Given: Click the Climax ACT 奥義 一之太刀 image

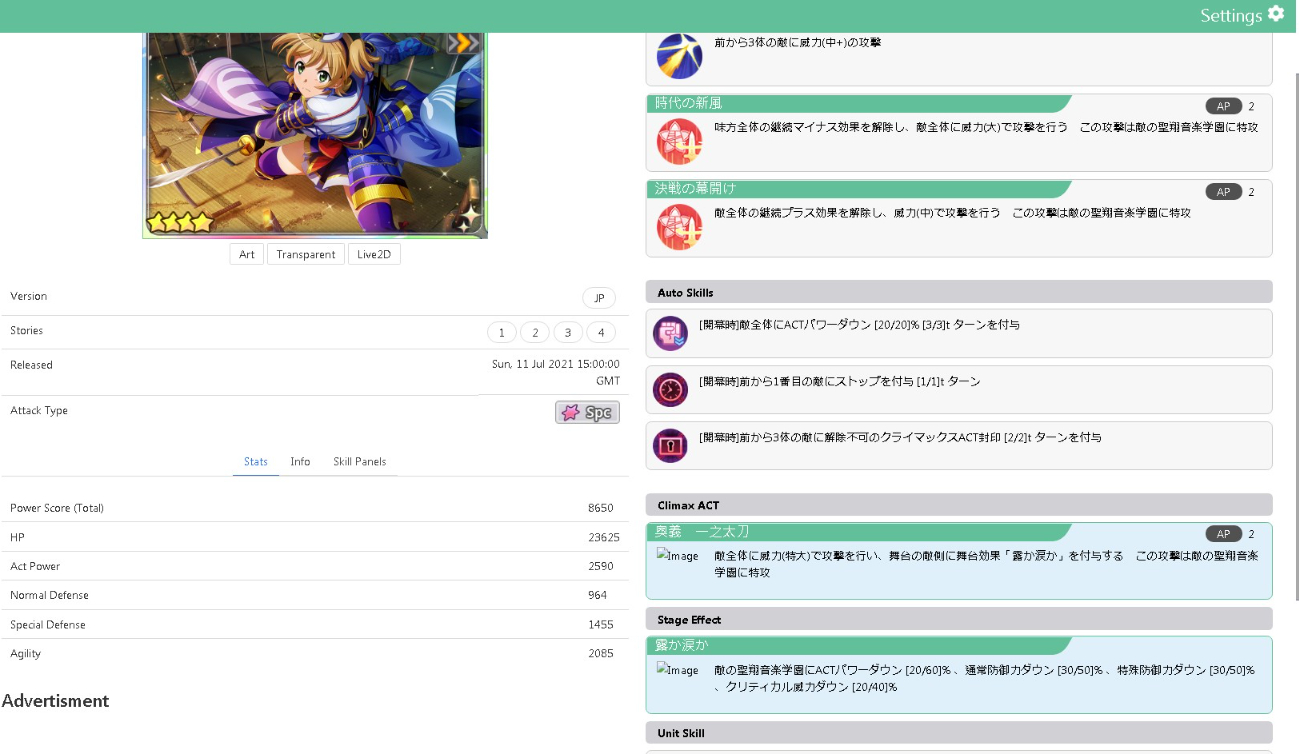Looking at the screenshot, I should tap(677, 556).
